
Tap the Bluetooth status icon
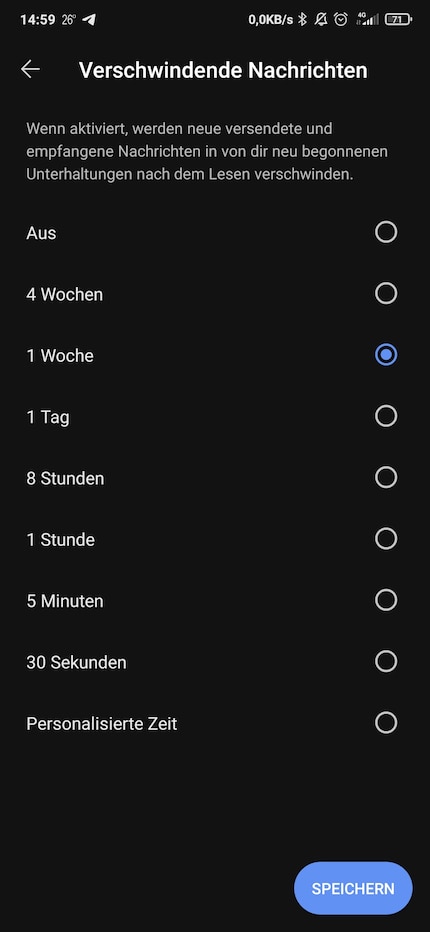pyautogui.click(x=302, y=20)
